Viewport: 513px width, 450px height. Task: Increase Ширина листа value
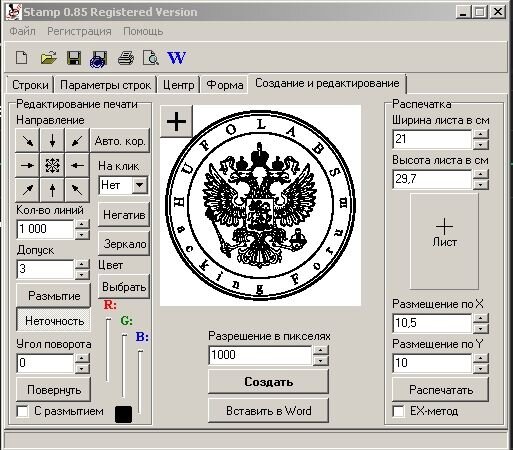tap(480, 134)
